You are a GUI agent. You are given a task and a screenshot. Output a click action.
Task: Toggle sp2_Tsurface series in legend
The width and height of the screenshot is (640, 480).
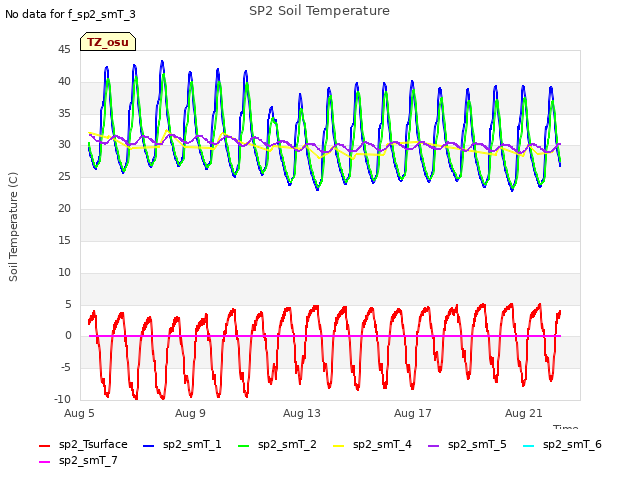coord(83,444)
